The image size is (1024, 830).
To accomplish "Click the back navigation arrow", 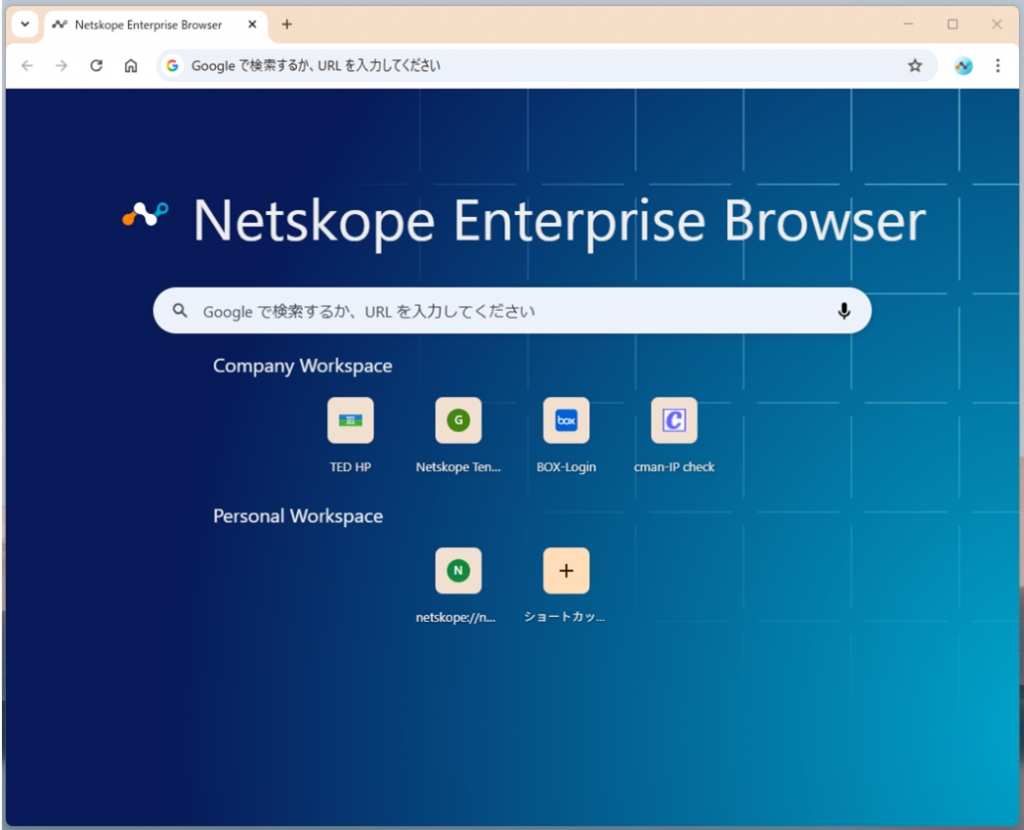I will tap(27, 65).
